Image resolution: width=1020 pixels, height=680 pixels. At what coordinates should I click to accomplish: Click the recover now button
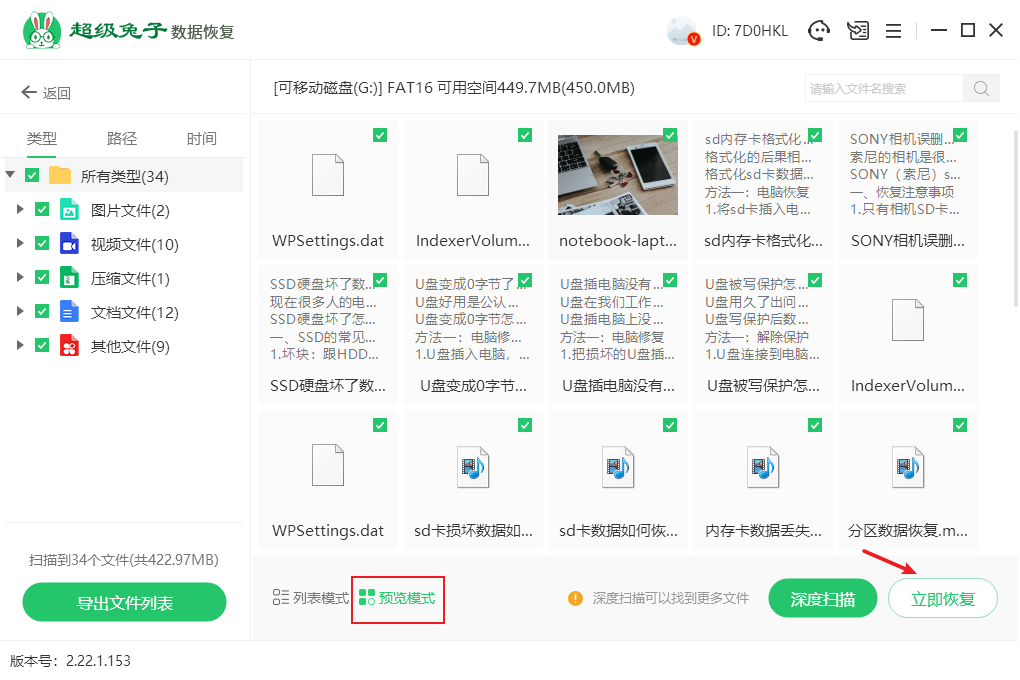coord(942,599)
